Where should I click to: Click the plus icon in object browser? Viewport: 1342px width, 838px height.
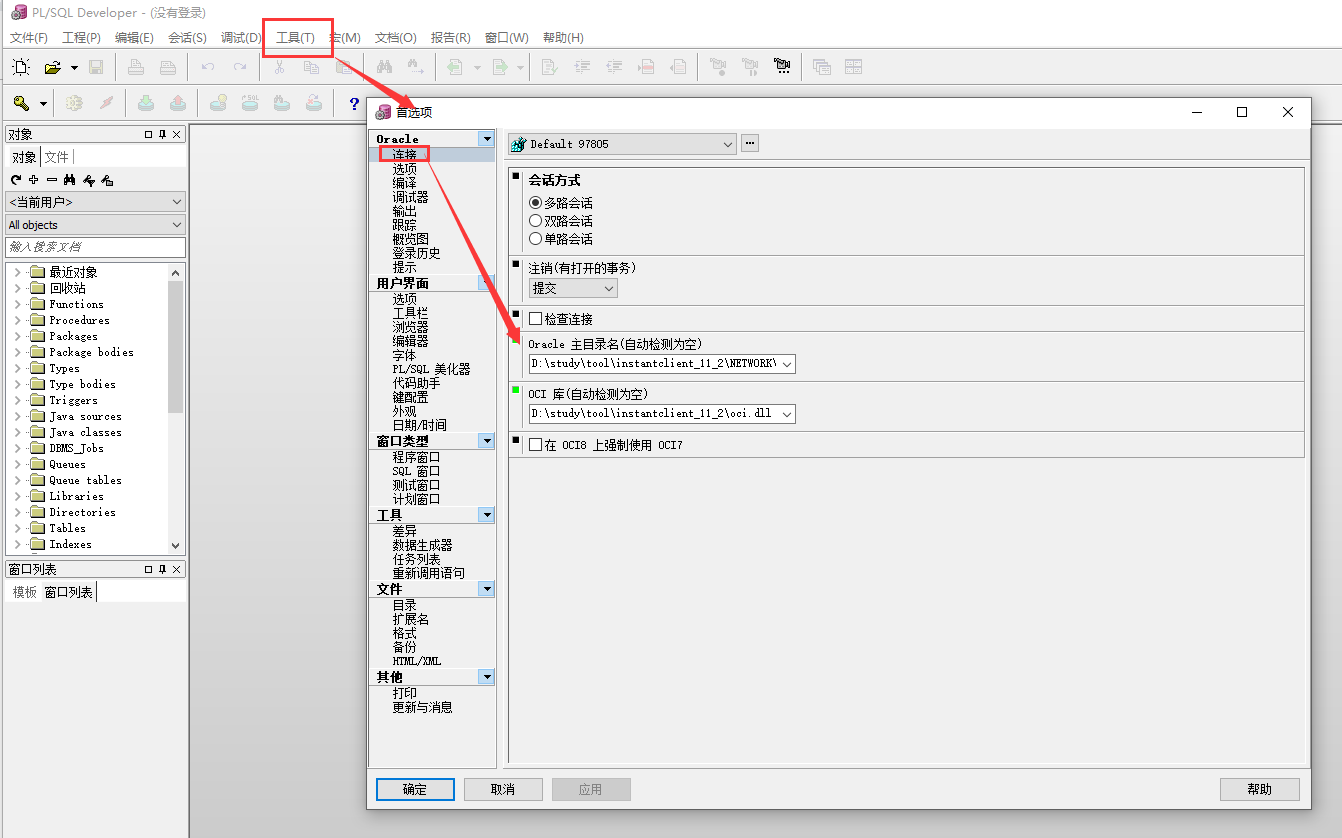34,180
